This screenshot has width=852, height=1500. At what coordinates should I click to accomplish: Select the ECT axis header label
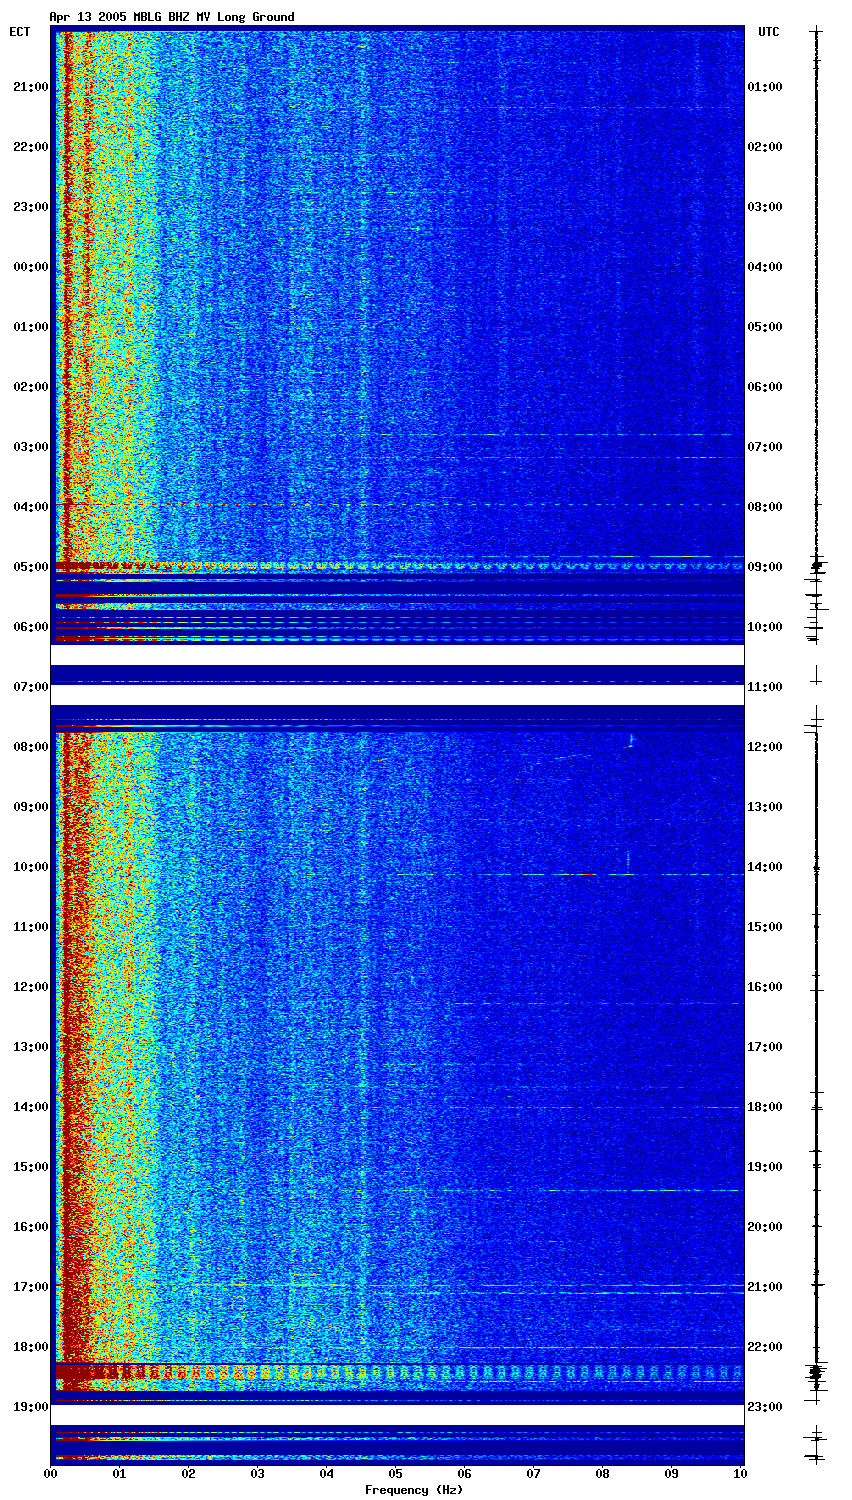tap(20, 32)
